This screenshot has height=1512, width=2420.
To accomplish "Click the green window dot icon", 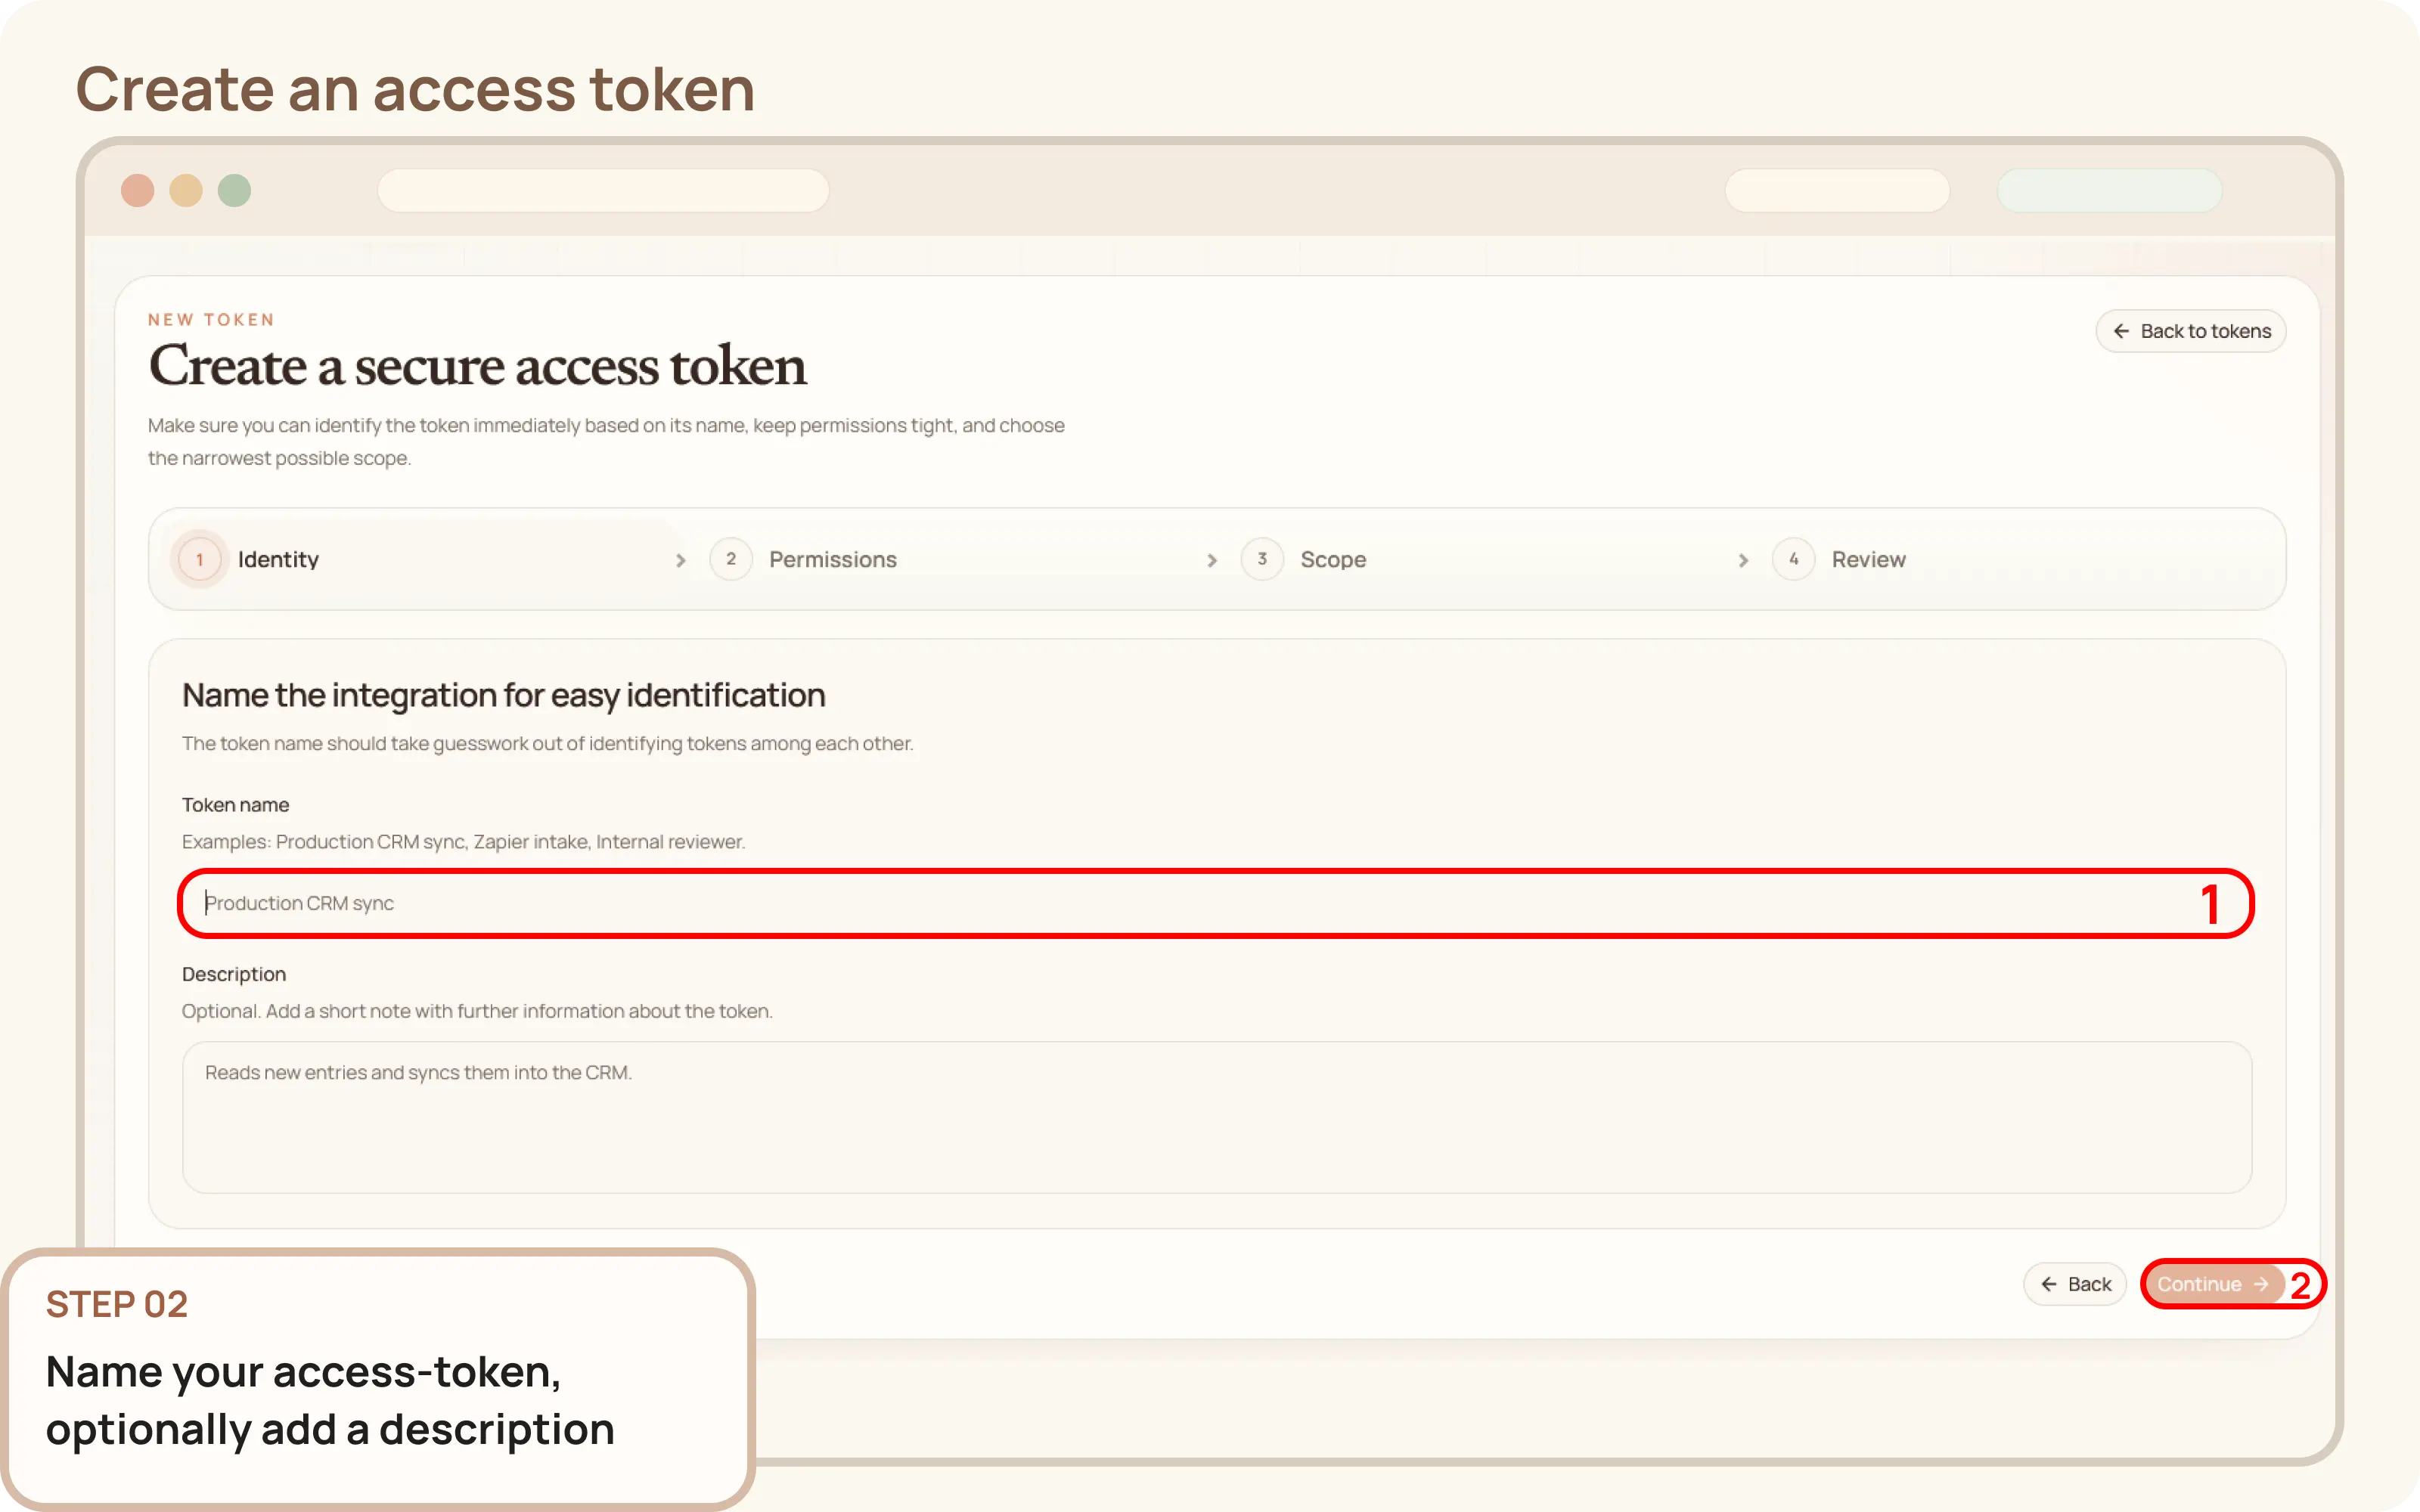I will 235,190.
